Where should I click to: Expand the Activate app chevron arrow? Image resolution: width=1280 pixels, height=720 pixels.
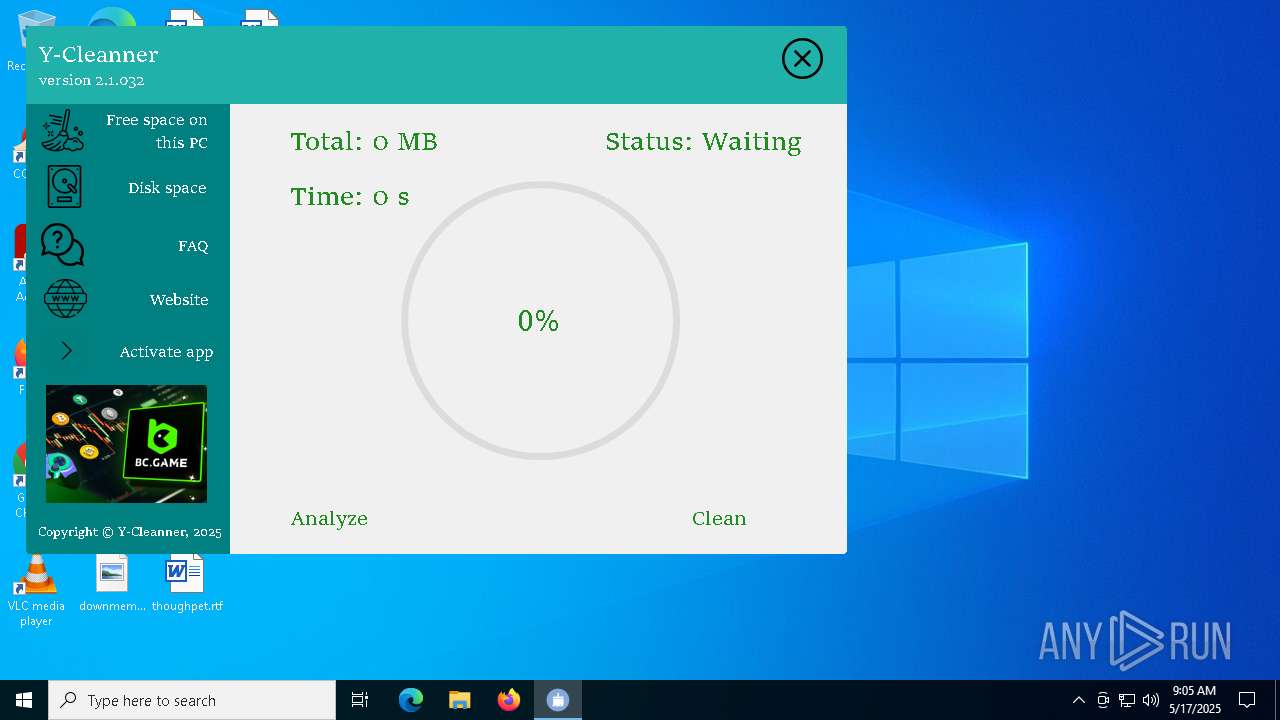click(x=67, y=351)
